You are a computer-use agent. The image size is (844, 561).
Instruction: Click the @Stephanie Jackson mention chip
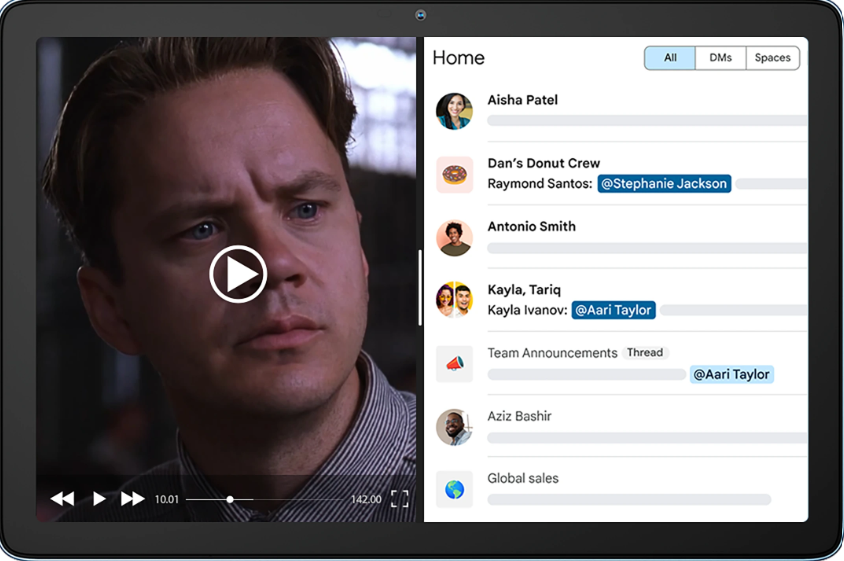pos(664,184)
